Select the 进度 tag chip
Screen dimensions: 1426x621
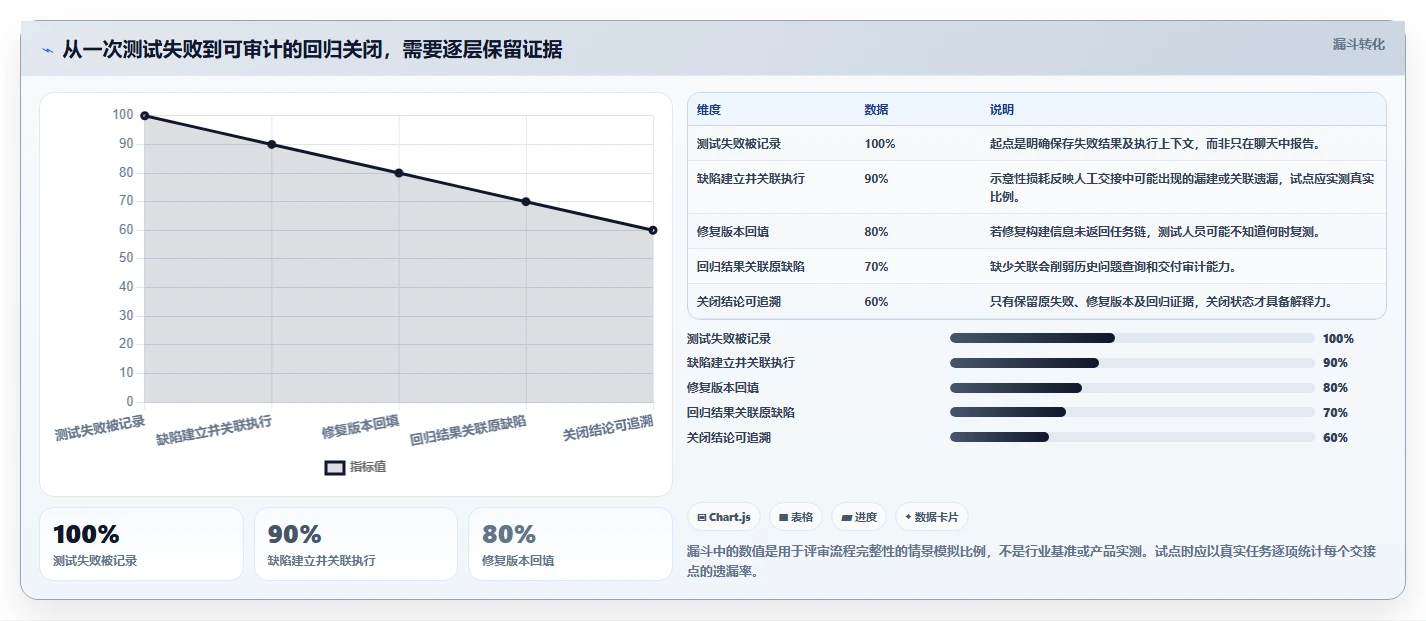coord(859,517)
